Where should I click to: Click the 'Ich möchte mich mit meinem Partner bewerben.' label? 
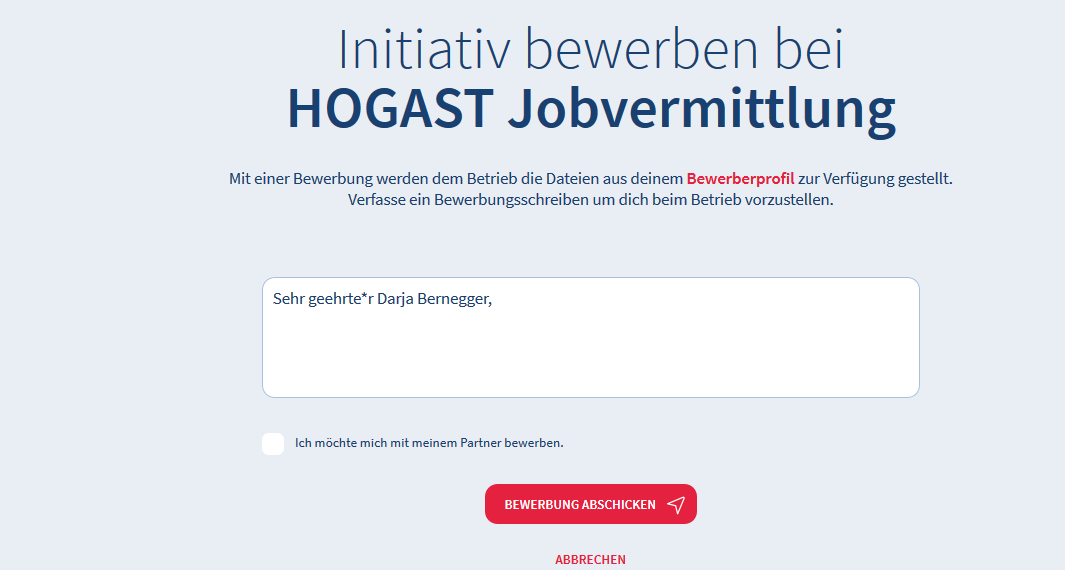pyautogui.click(x=429, y=443)
